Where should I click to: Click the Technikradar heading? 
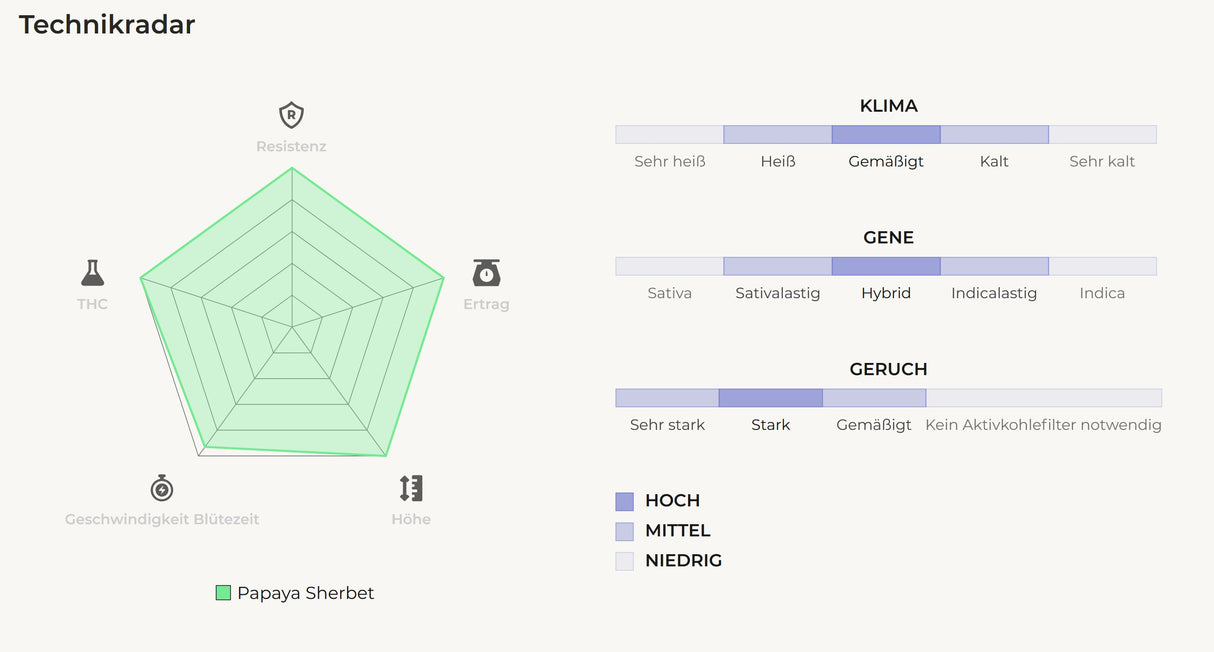(x=107, y=25)
